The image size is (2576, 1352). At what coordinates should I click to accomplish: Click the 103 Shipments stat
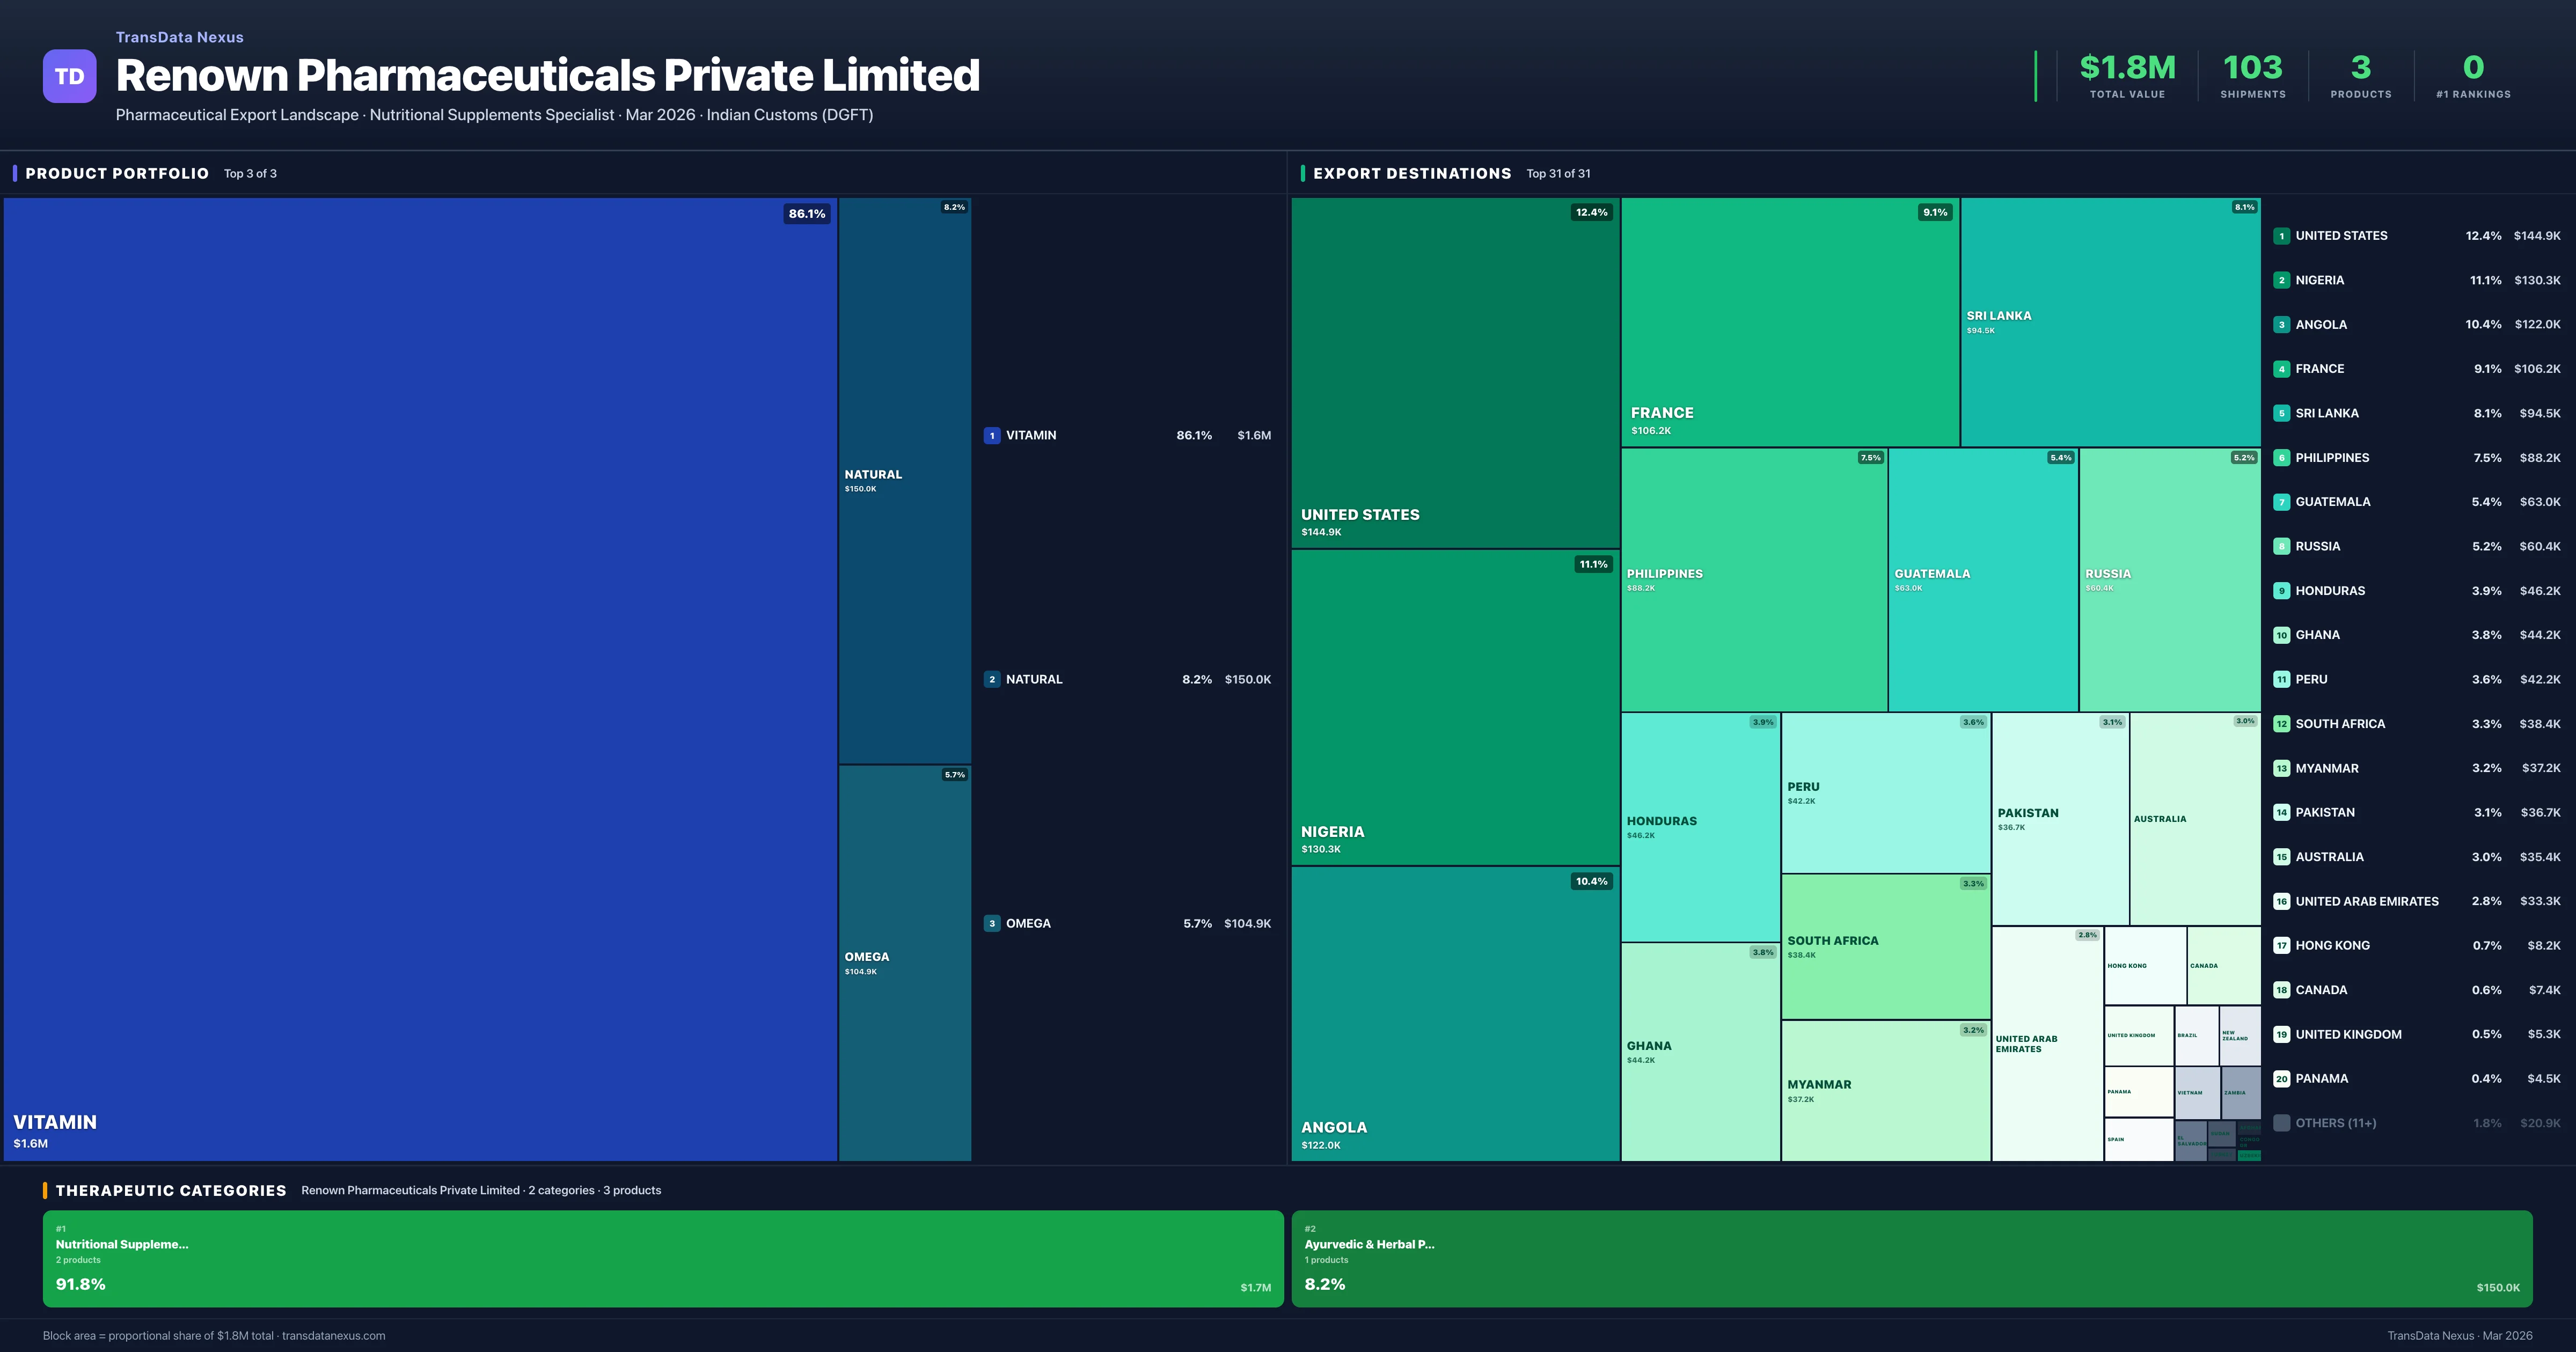2252,76
